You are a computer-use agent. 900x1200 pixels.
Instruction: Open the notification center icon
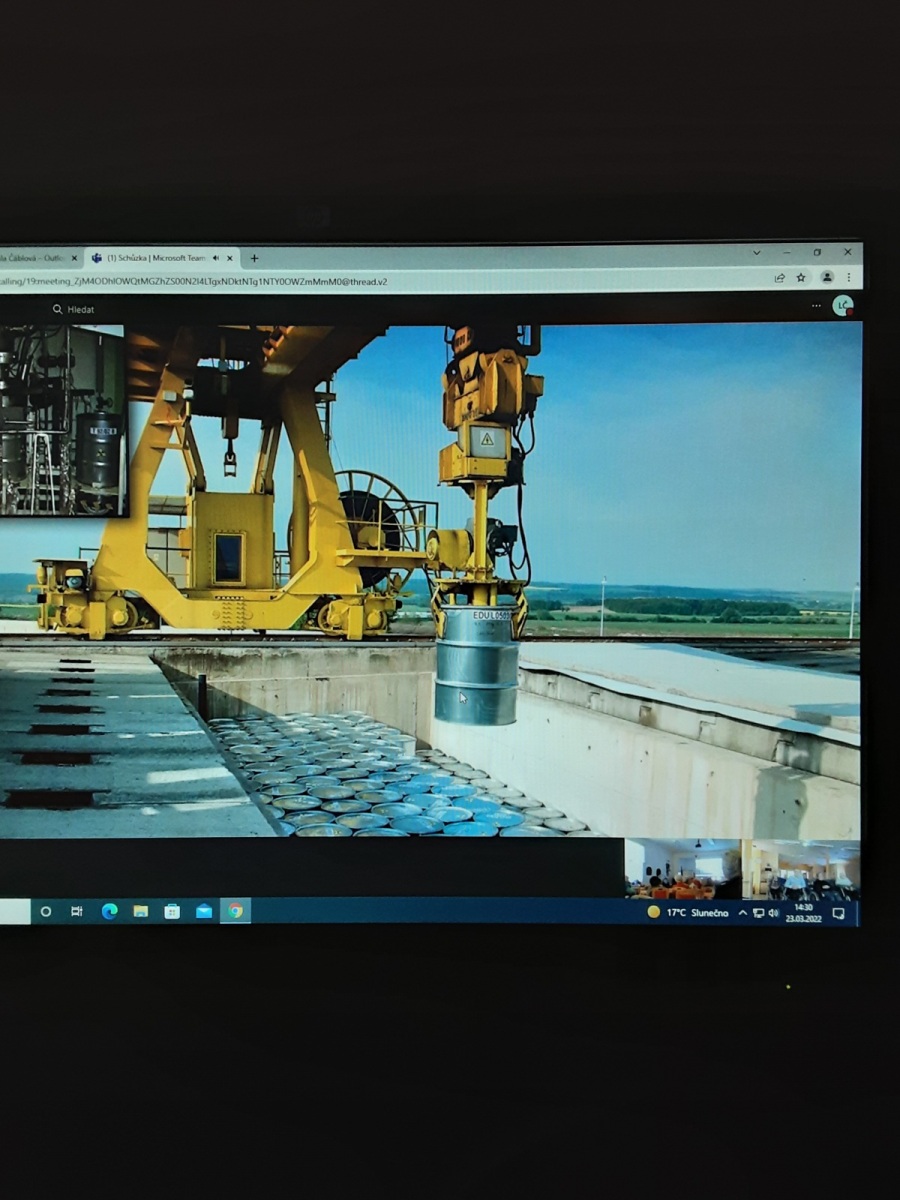pyautogui.click(x=838, y=913)
